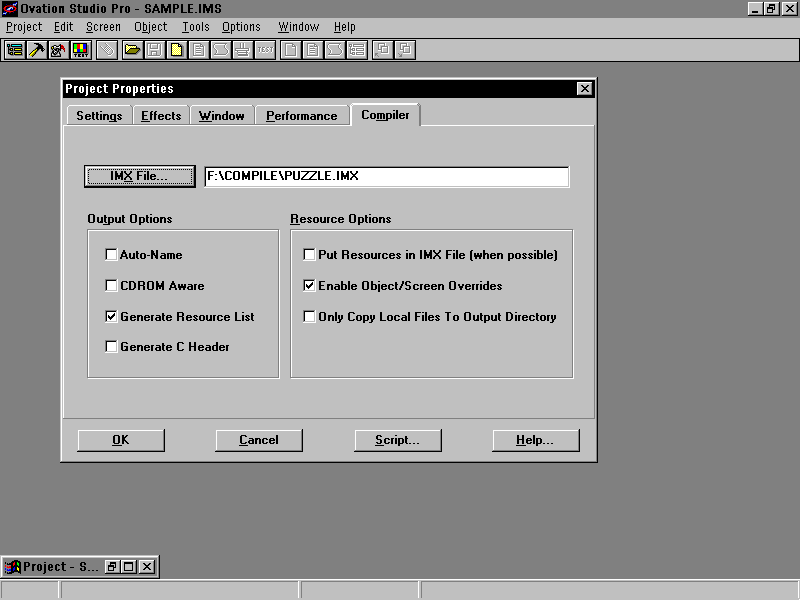Click Cancel in Project Properties

(259, 440)
